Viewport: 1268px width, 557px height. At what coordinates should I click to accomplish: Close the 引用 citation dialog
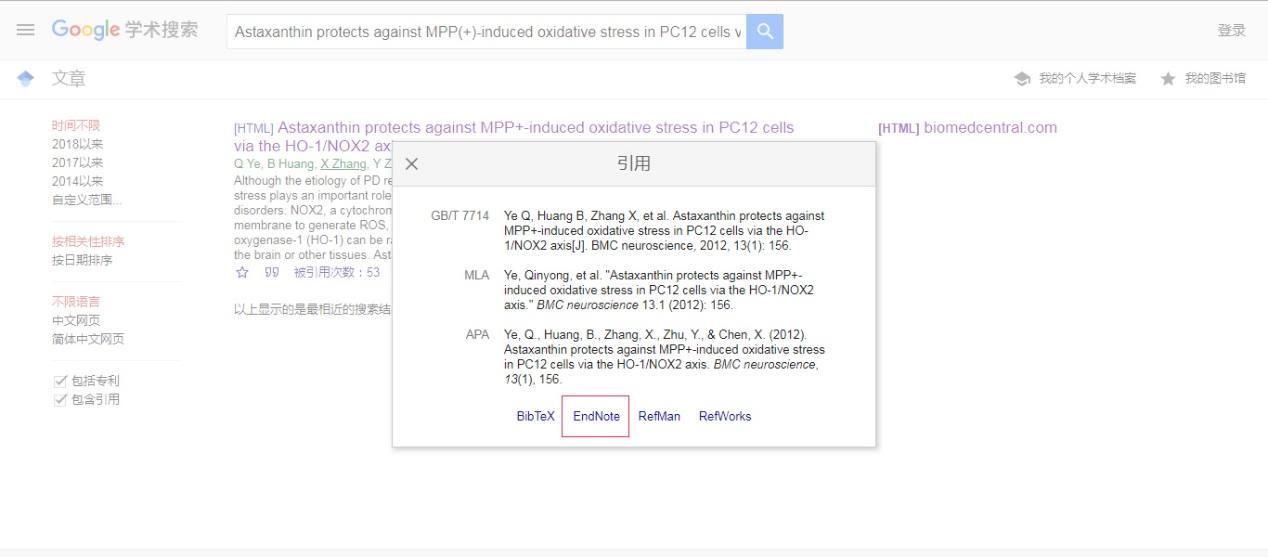click(412, 164)
